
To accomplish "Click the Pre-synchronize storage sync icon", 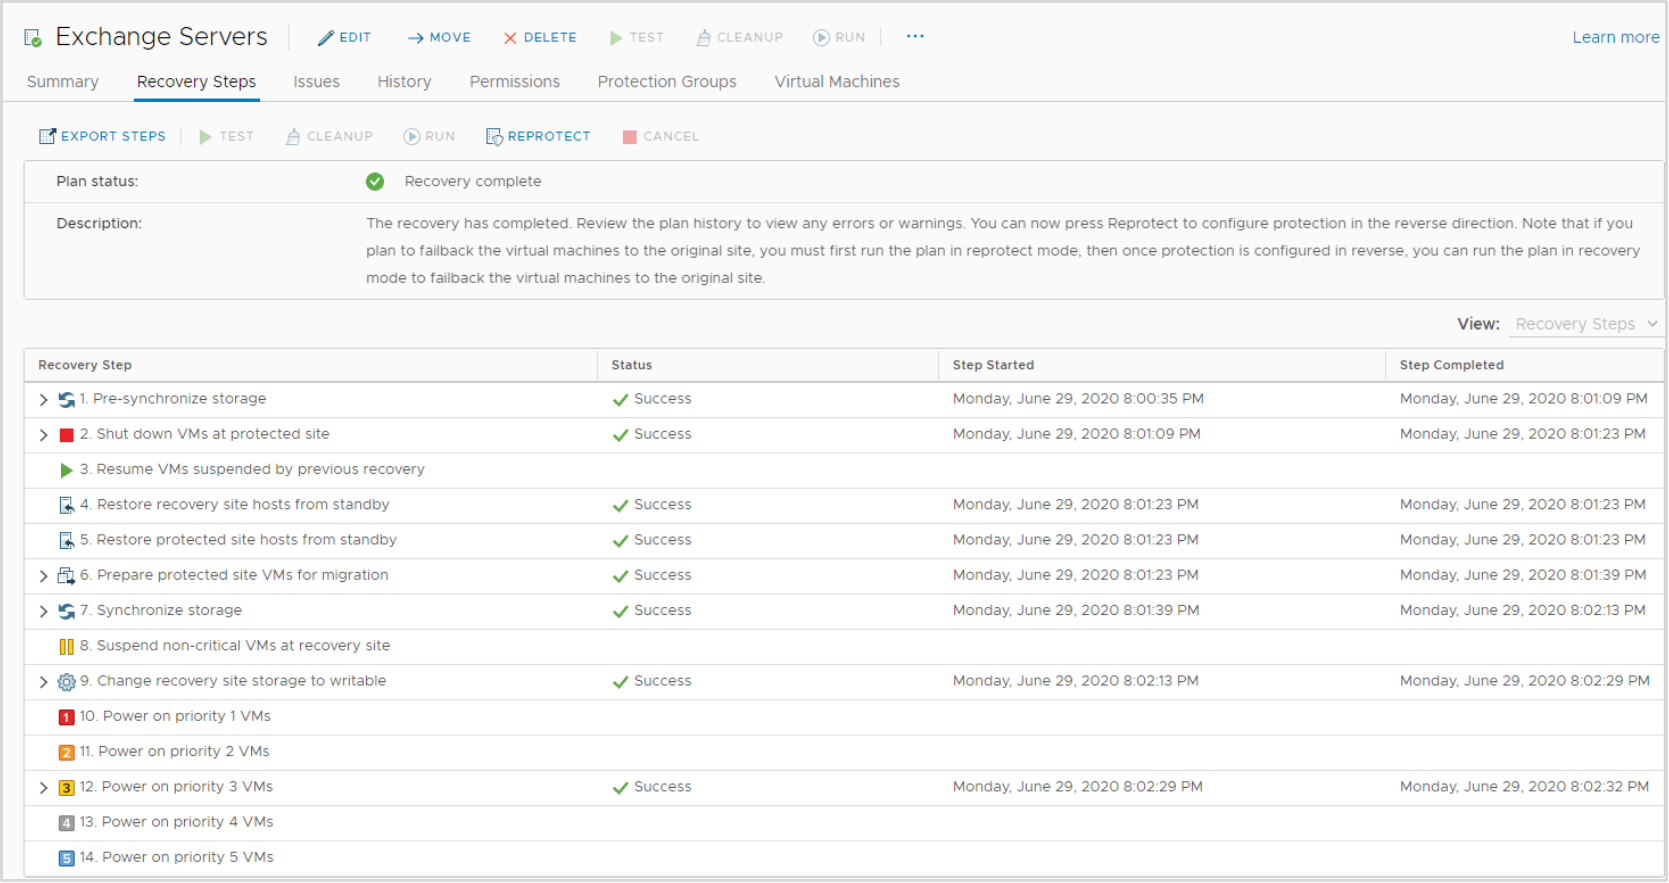I will (x=66, y=399).
